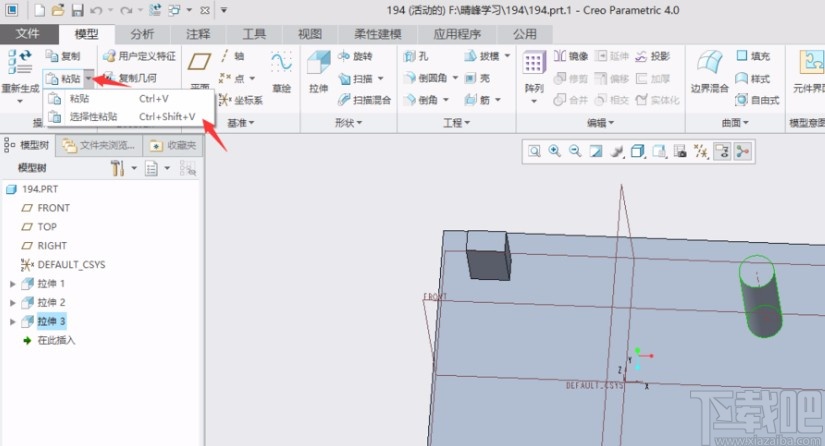This screenshot has height=446, width=825.
Task: Click the Paste (粘贴) ribbon button
Action: pyautogui.click(x=64, y=78)
